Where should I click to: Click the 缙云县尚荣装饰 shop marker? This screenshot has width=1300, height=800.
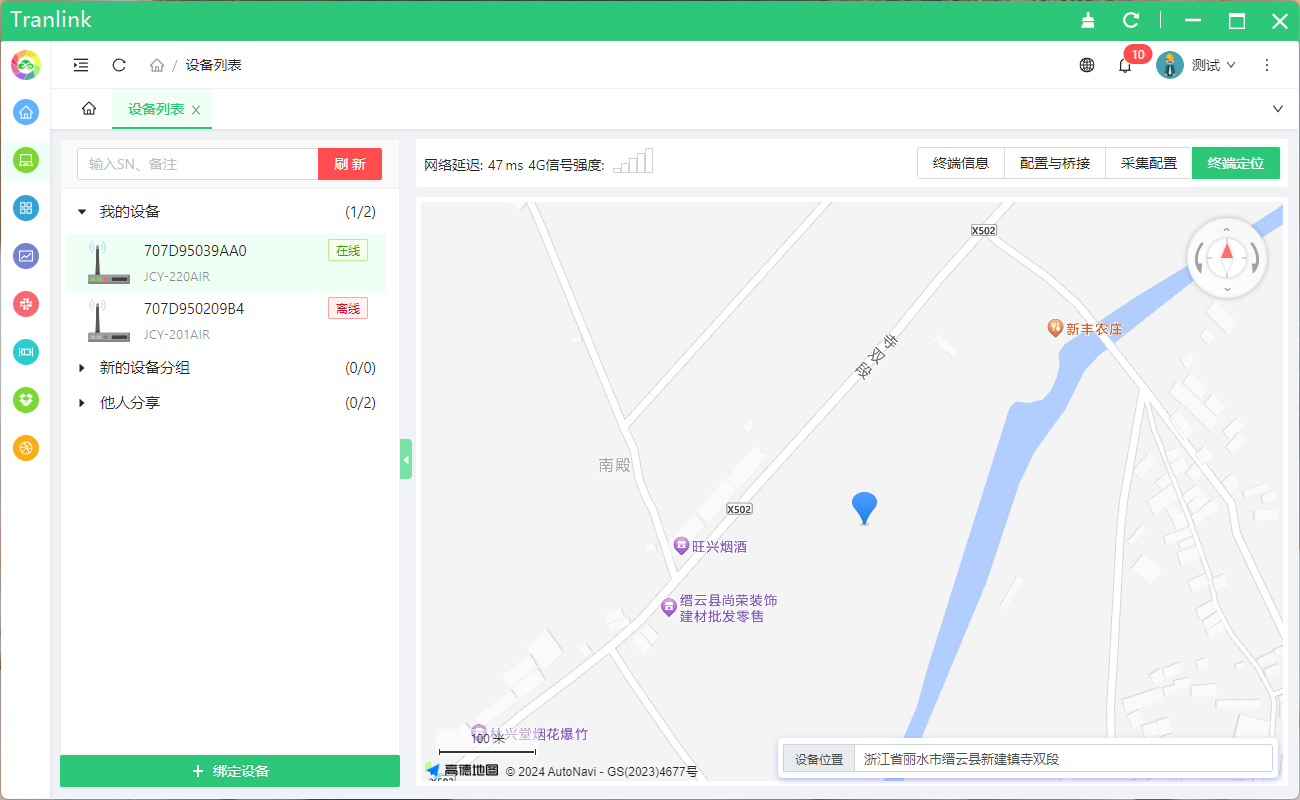(669, 607)
